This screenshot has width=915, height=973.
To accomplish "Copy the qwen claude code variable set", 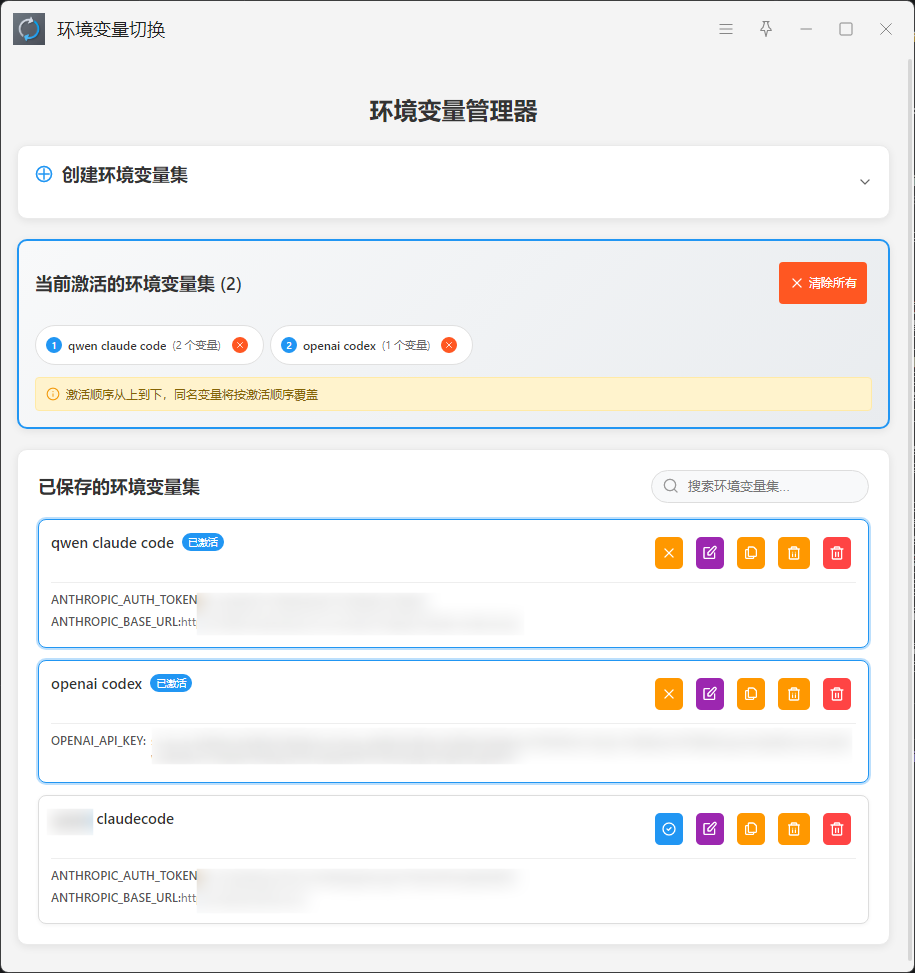I will (750, 553).
